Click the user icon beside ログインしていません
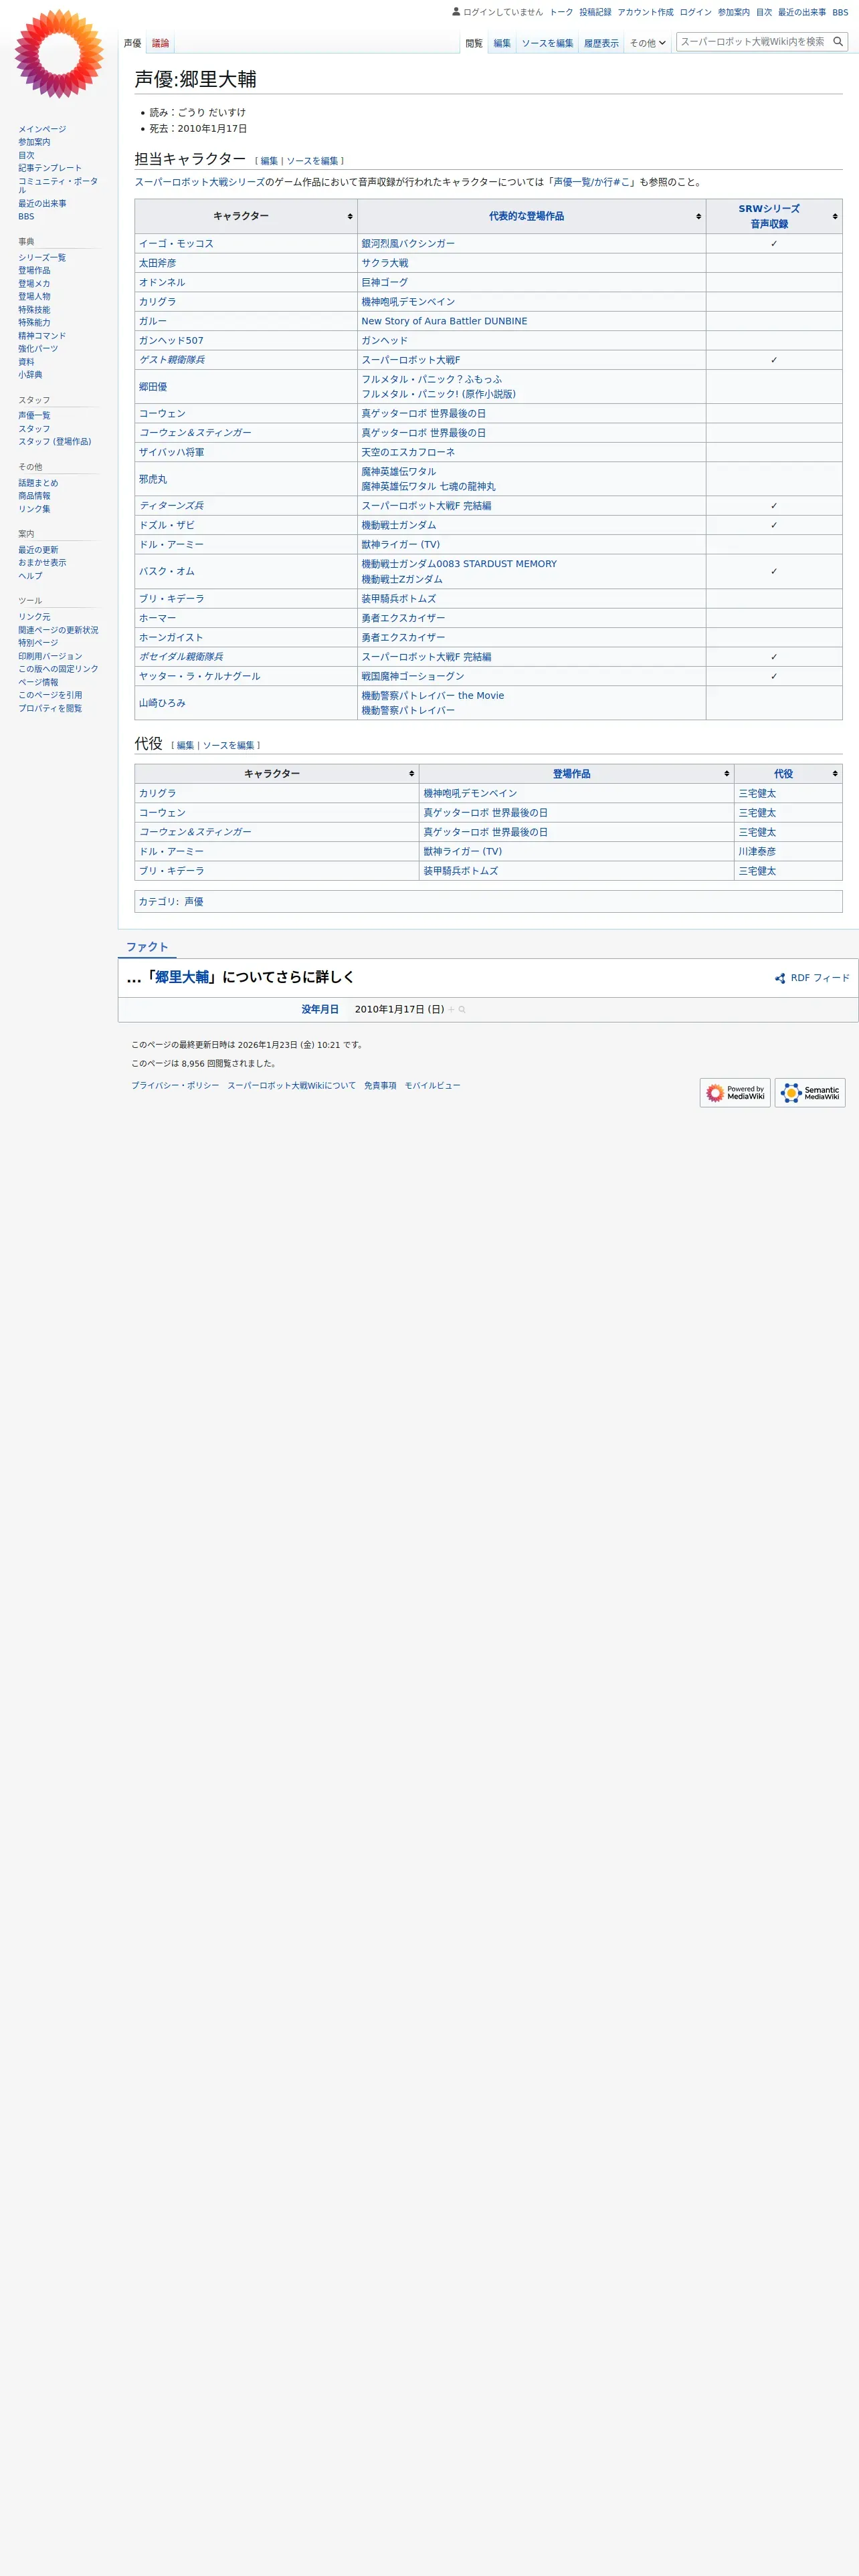Screen dimensions: 859x2576 [x=456, y=12]
